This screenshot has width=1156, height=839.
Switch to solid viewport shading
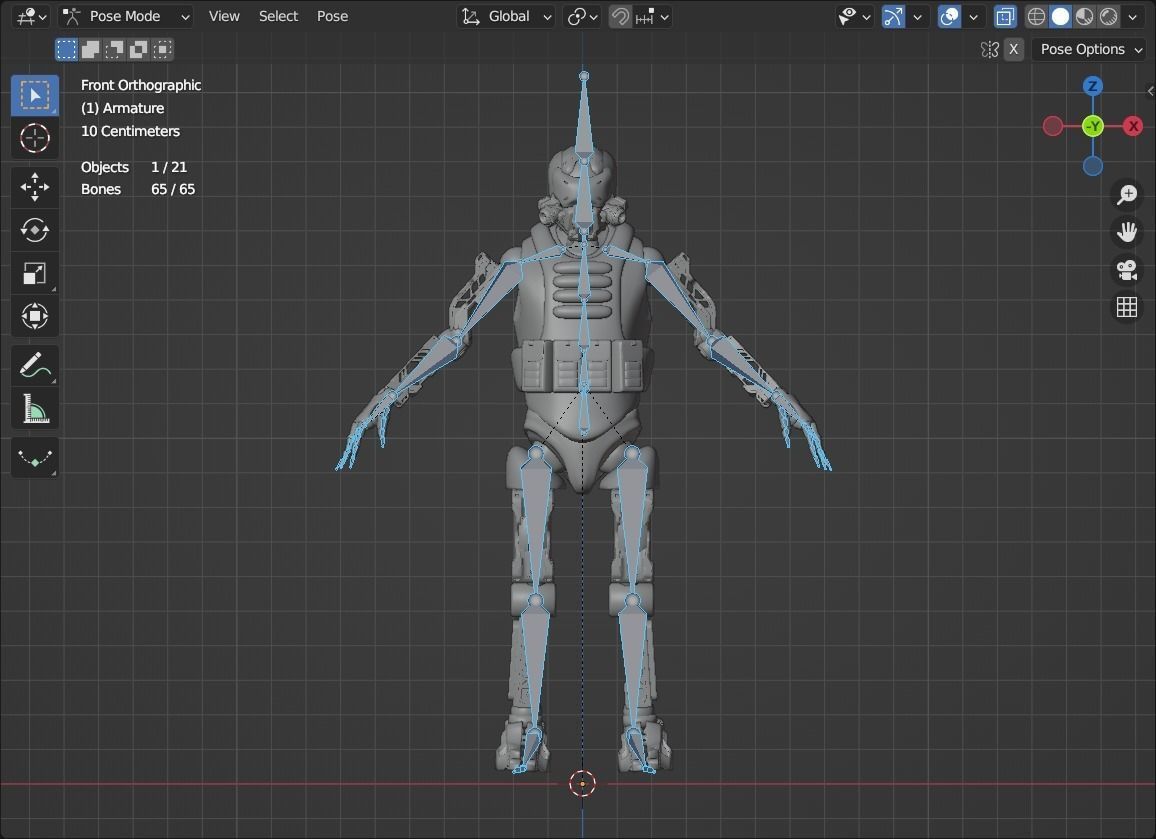(1060, 16)
